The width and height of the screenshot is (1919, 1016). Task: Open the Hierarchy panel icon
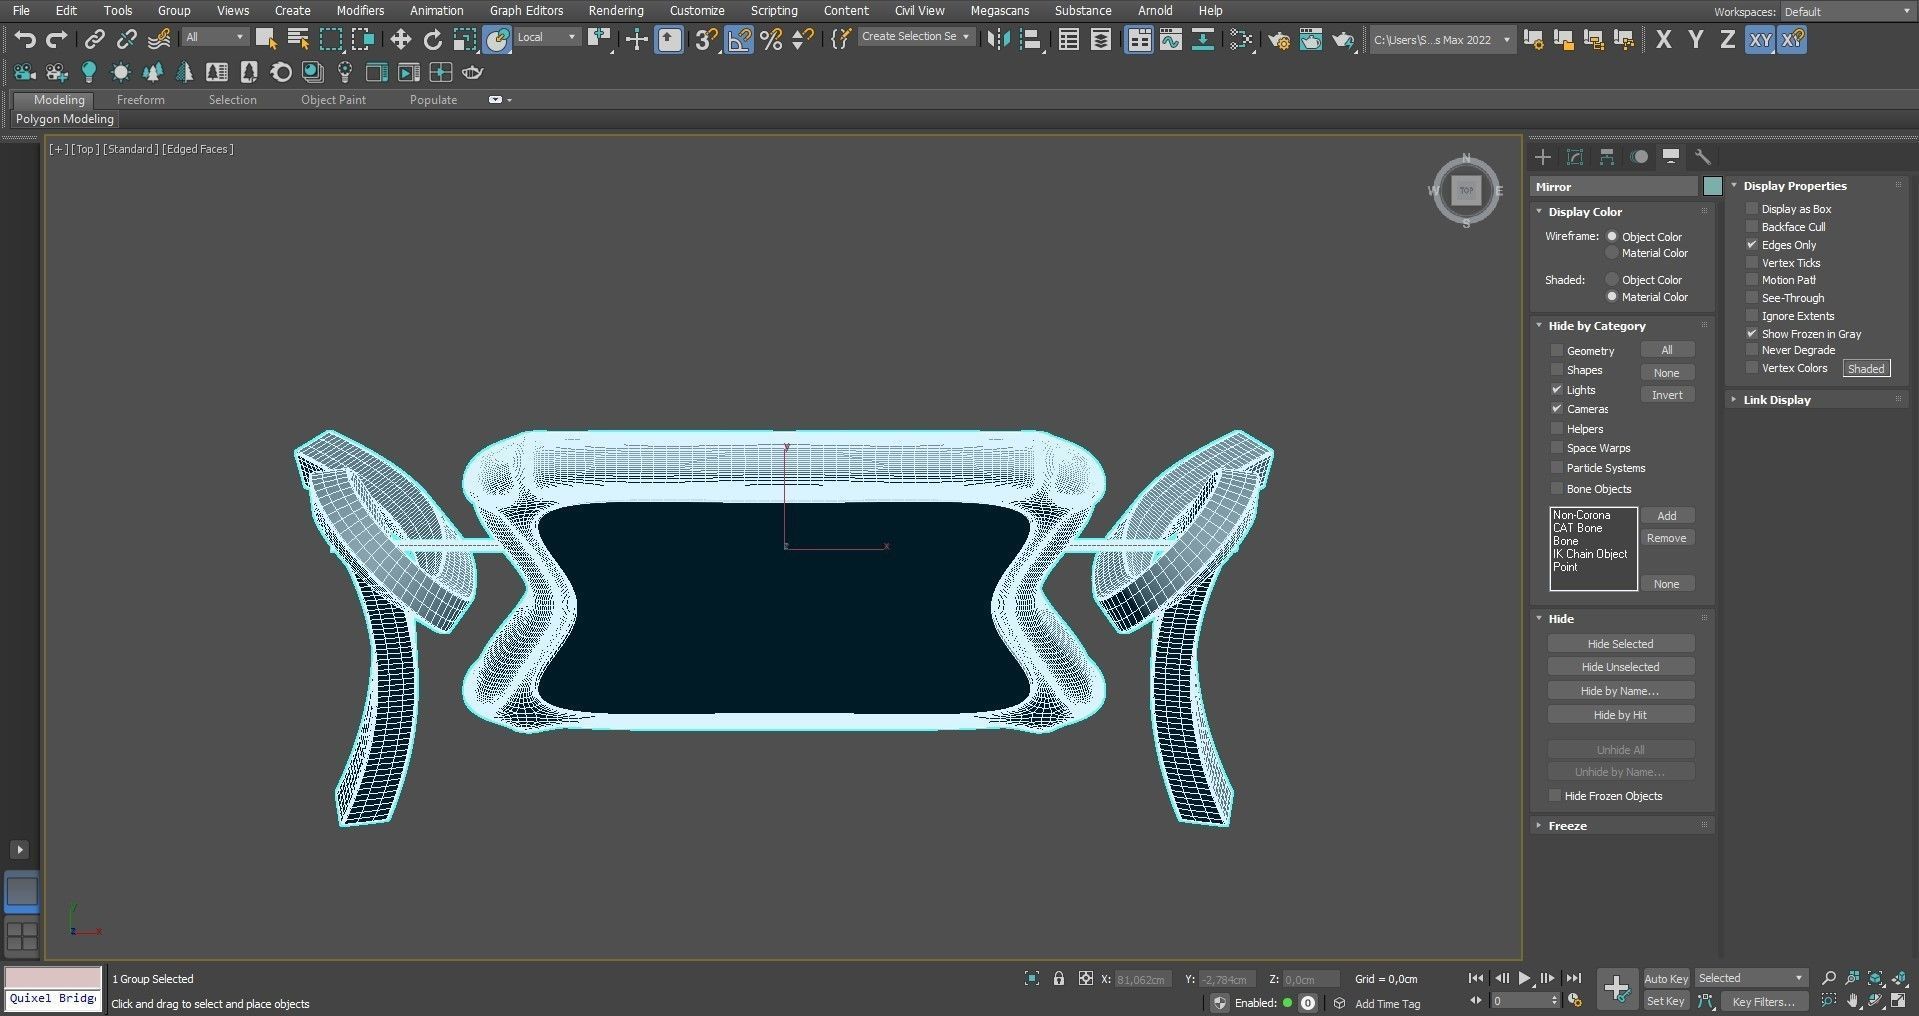pyautogui.click(x=1606, y=157)
